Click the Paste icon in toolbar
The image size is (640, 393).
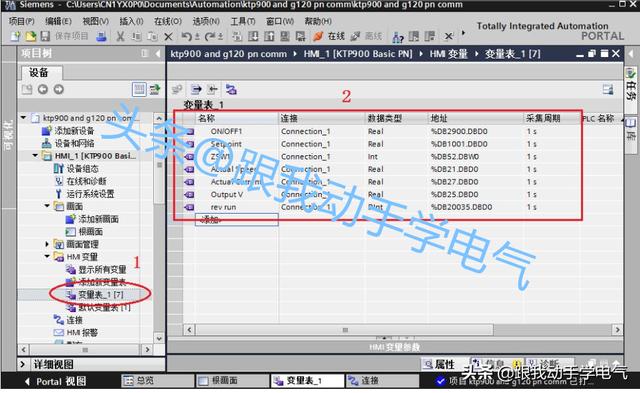[x=152, y=36]
